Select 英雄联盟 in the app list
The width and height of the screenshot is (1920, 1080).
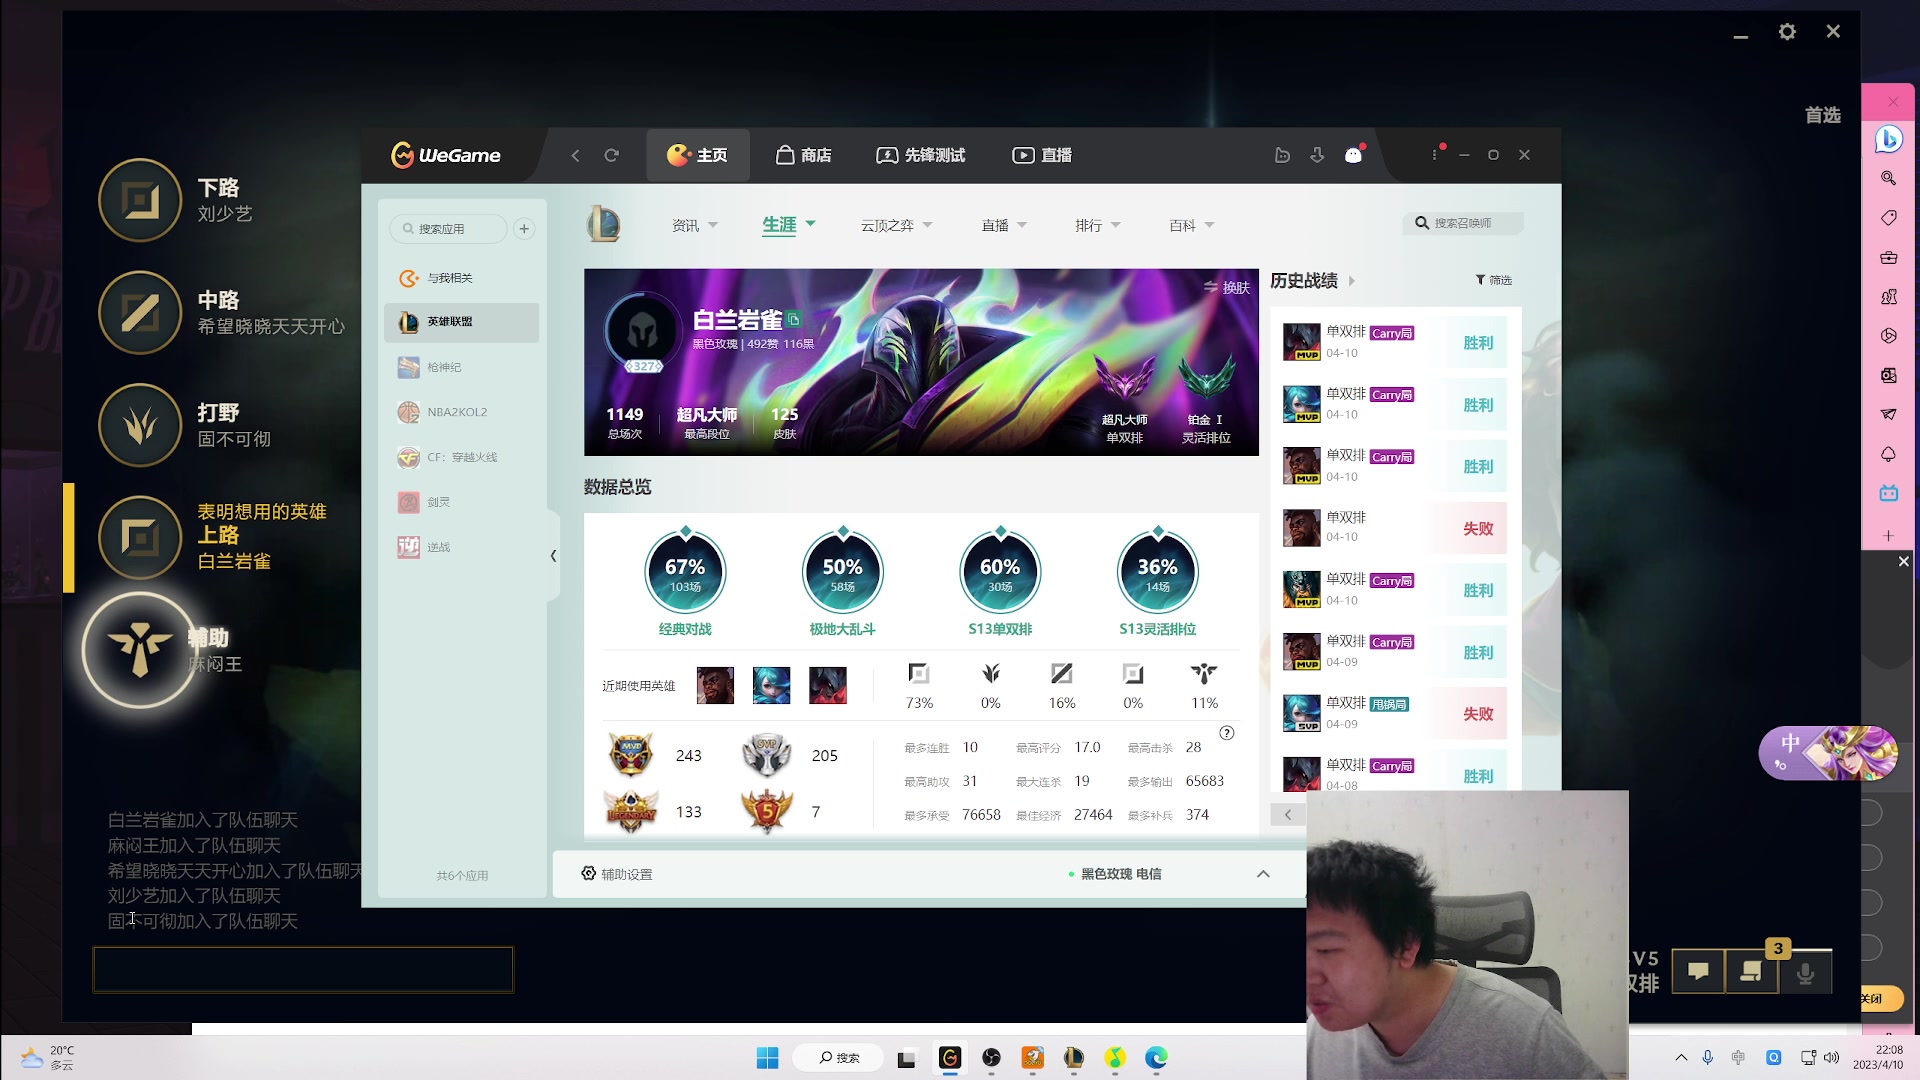point(461,322)
